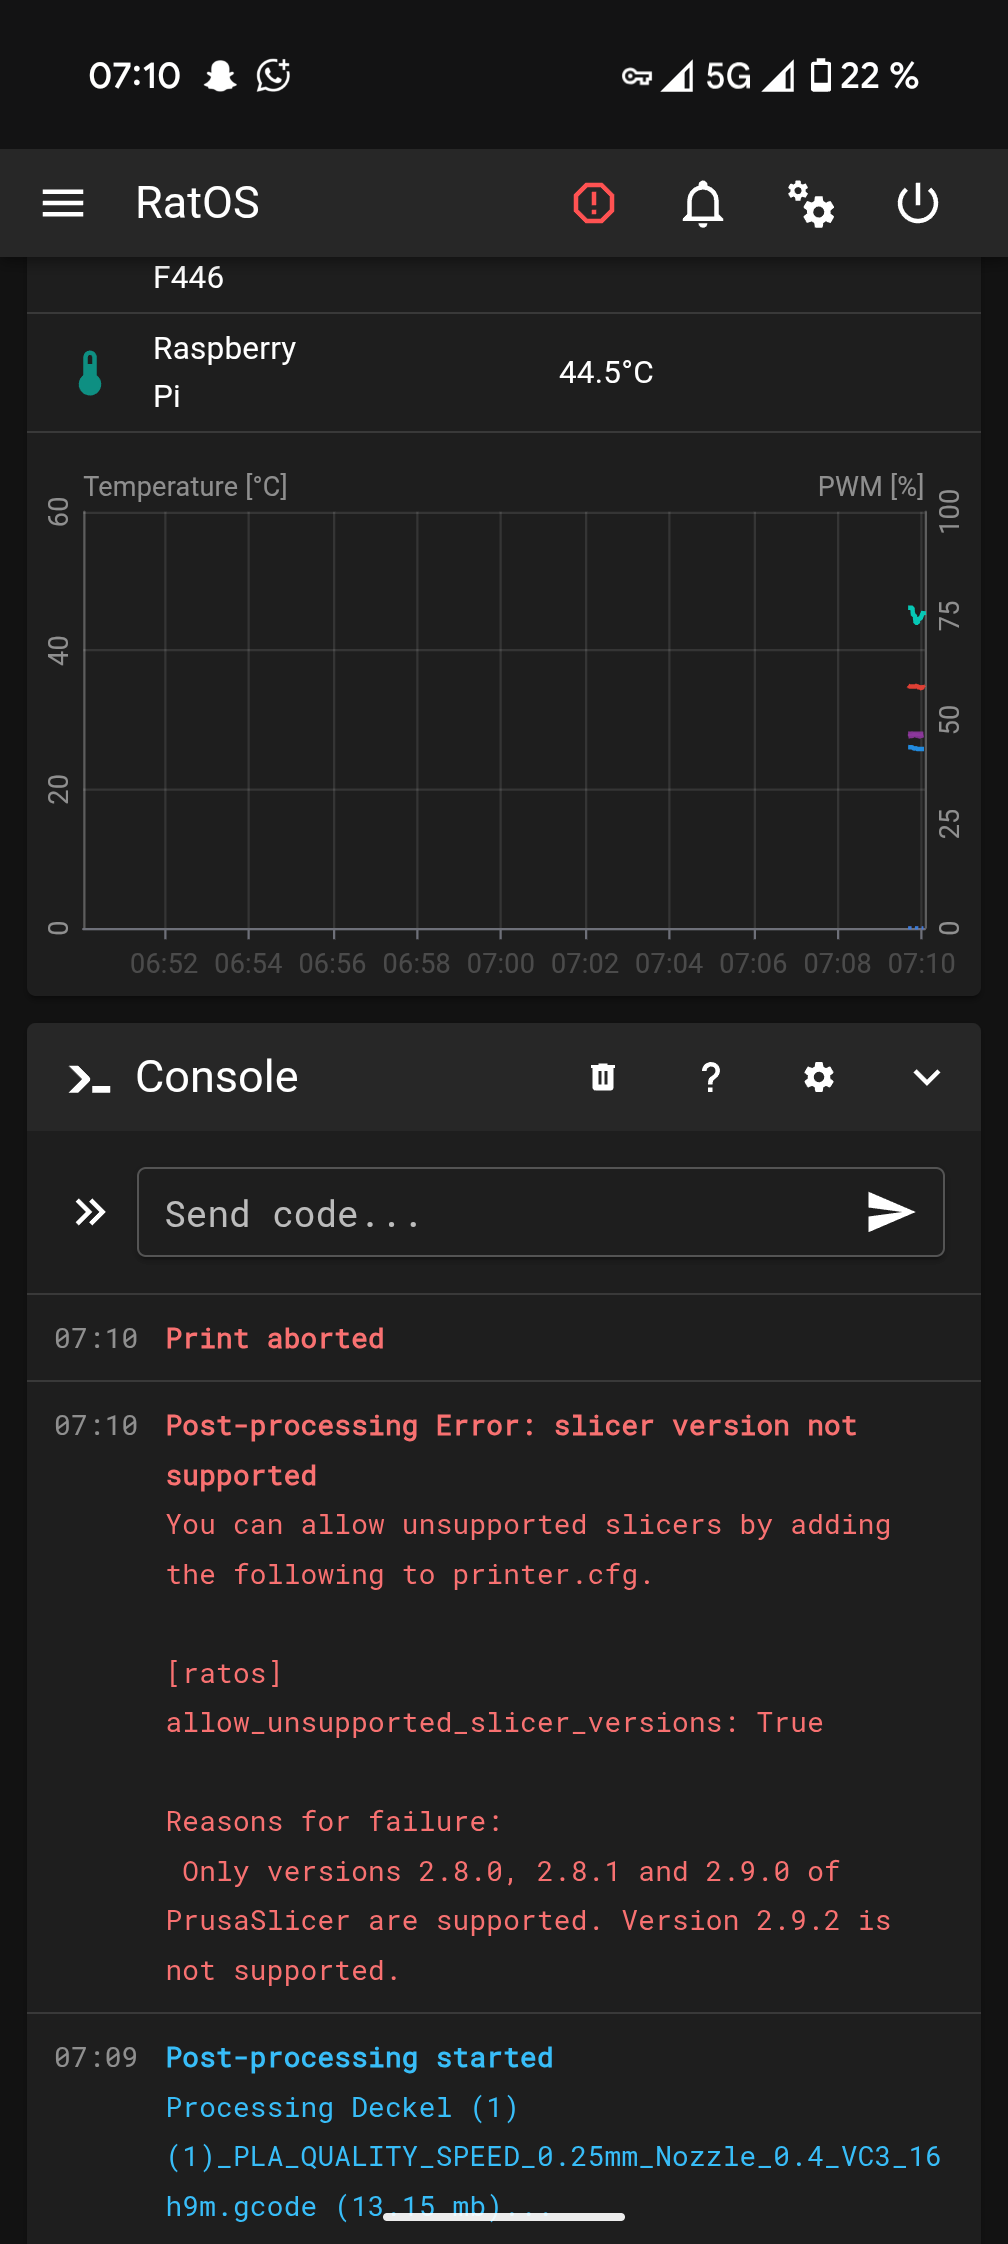Open the notifications bell
This screenshot has width=1008, height=2244.
[x=703, y=204]
